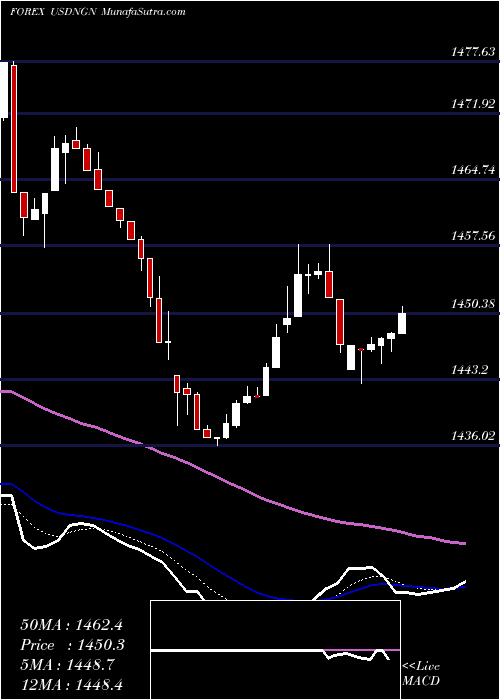Click the <<Live MACD label
The image size is (500, 700).
click(421, 674)
